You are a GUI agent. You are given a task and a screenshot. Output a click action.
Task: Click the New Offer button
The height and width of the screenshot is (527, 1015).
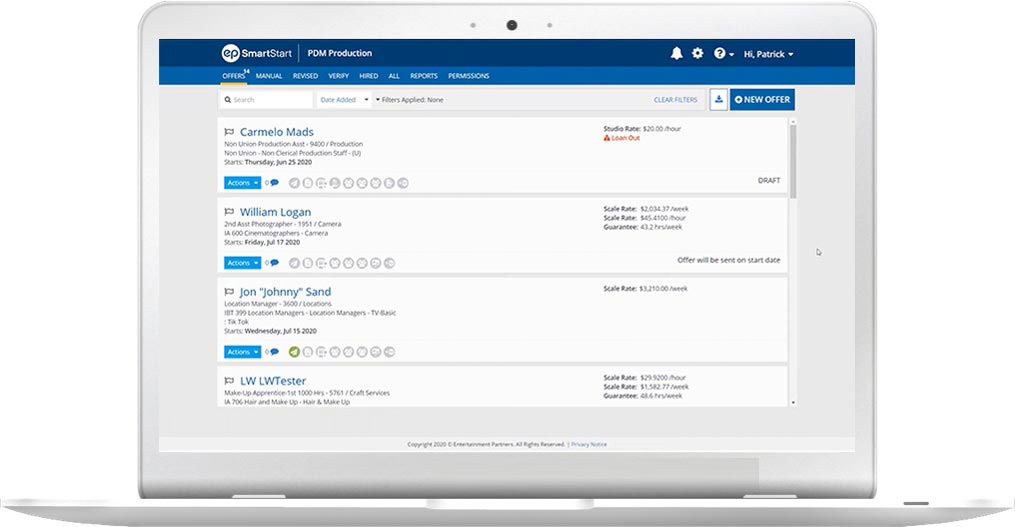coord(762,100)
